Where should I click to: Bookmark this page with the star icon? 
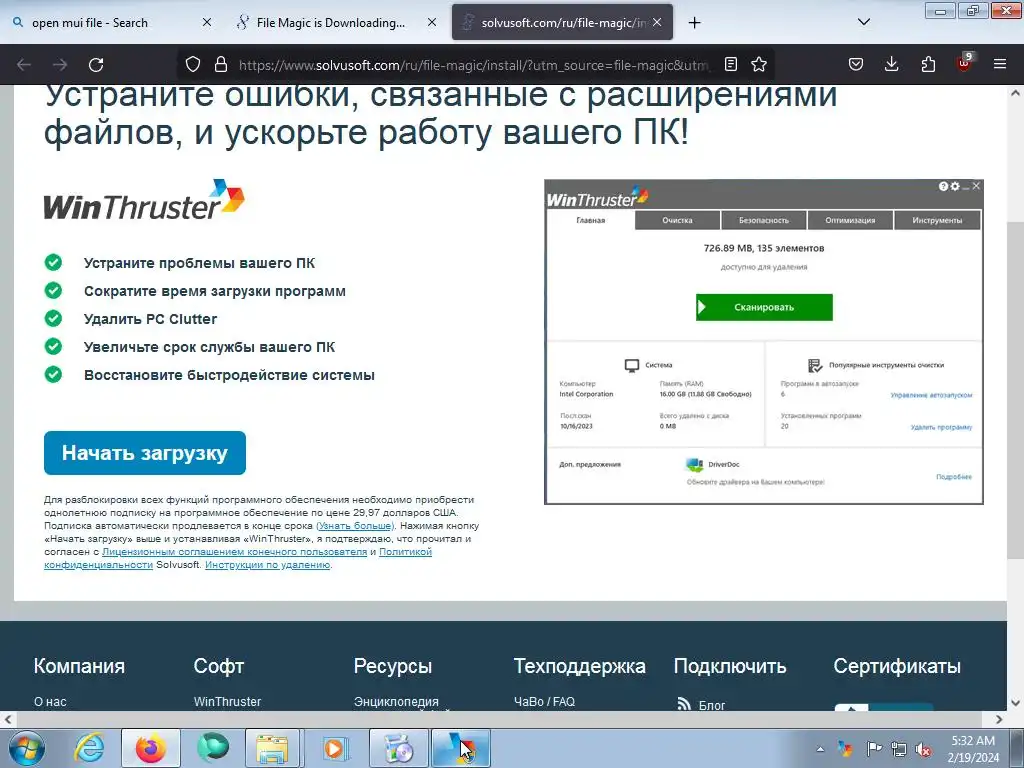point(759,64)
